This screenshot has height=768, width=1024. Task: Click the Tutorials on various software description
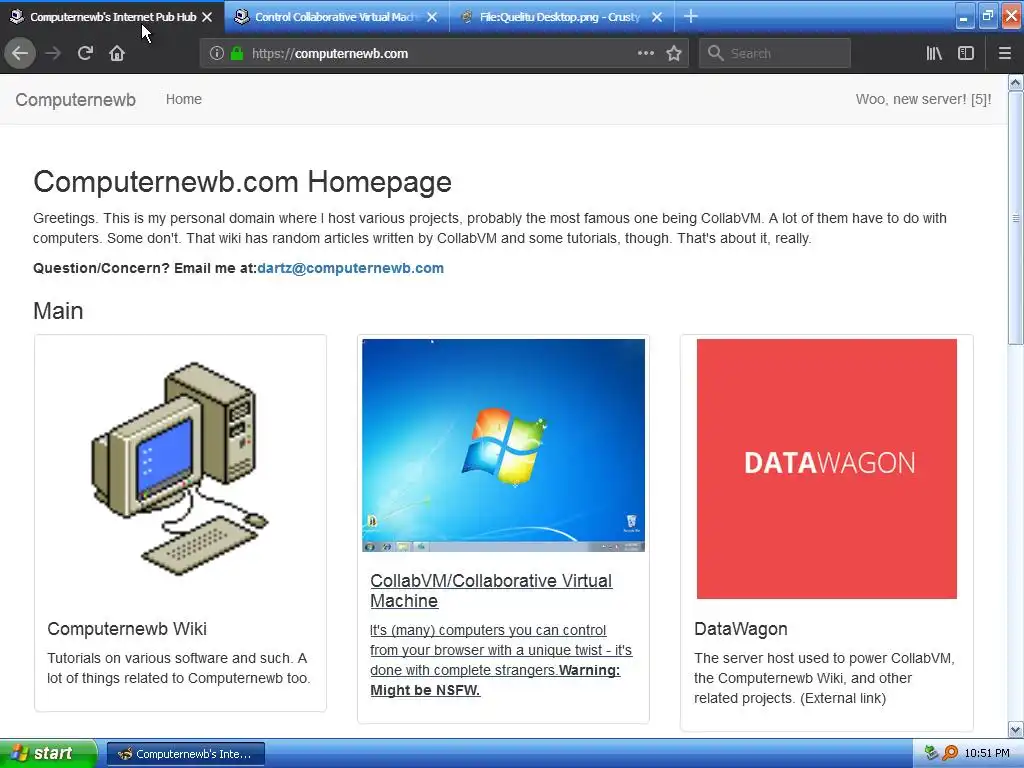[x=178, y=668]
